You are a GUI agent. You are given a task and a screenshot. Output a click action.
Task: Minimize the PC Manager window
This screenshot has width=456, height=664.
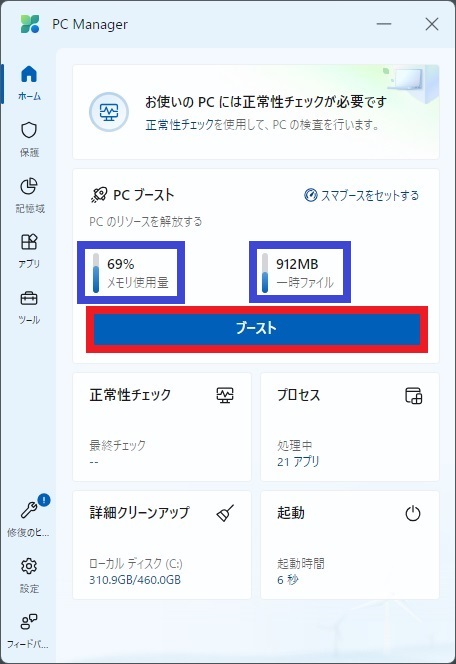coord(384,24)
